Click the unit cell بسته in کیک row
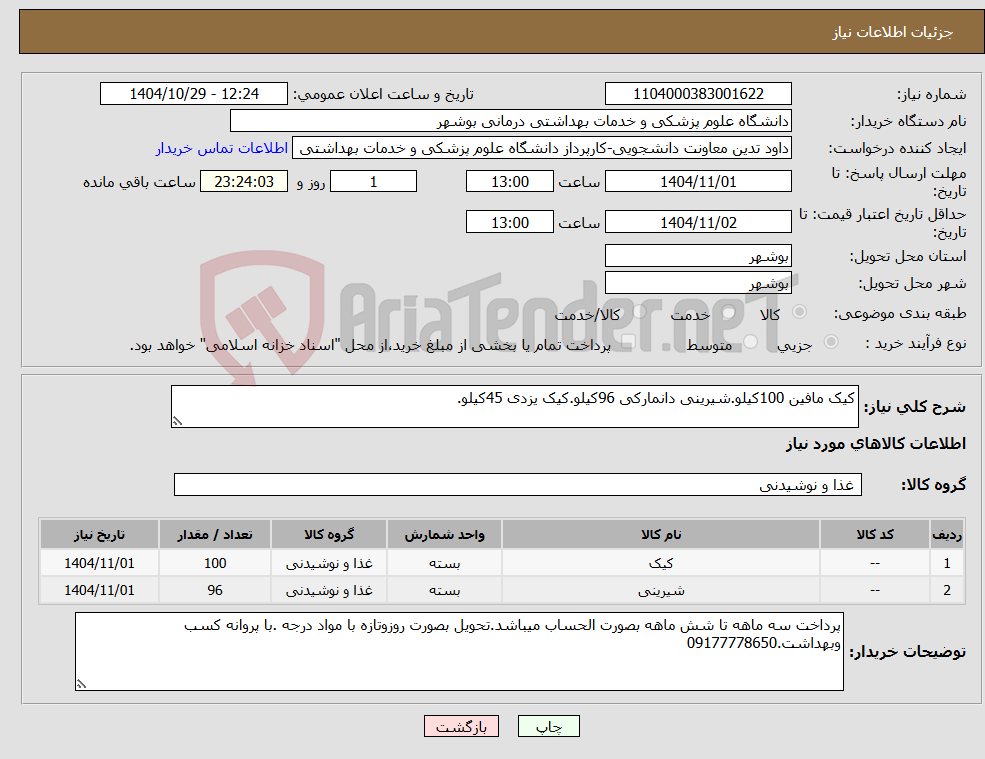The image size is (985, 759). pos(444,563)
